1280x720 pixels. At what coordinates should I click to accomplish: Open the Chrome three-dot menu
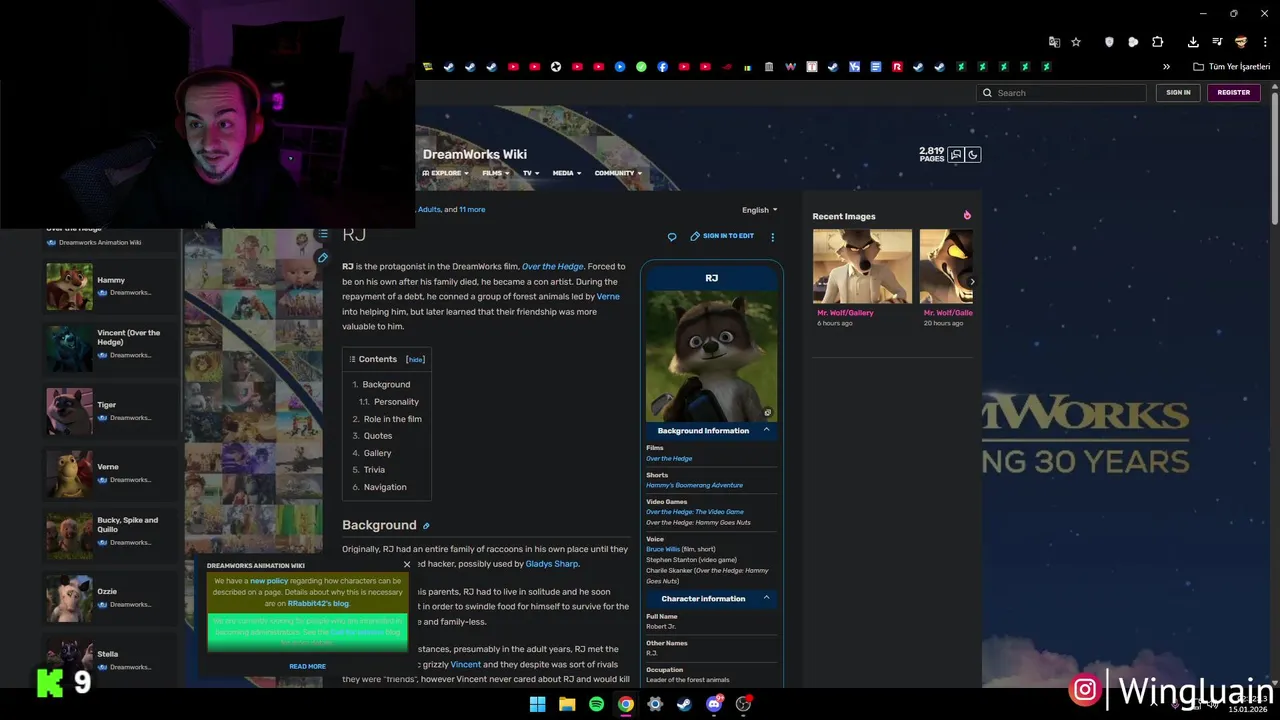[1263, 42]
